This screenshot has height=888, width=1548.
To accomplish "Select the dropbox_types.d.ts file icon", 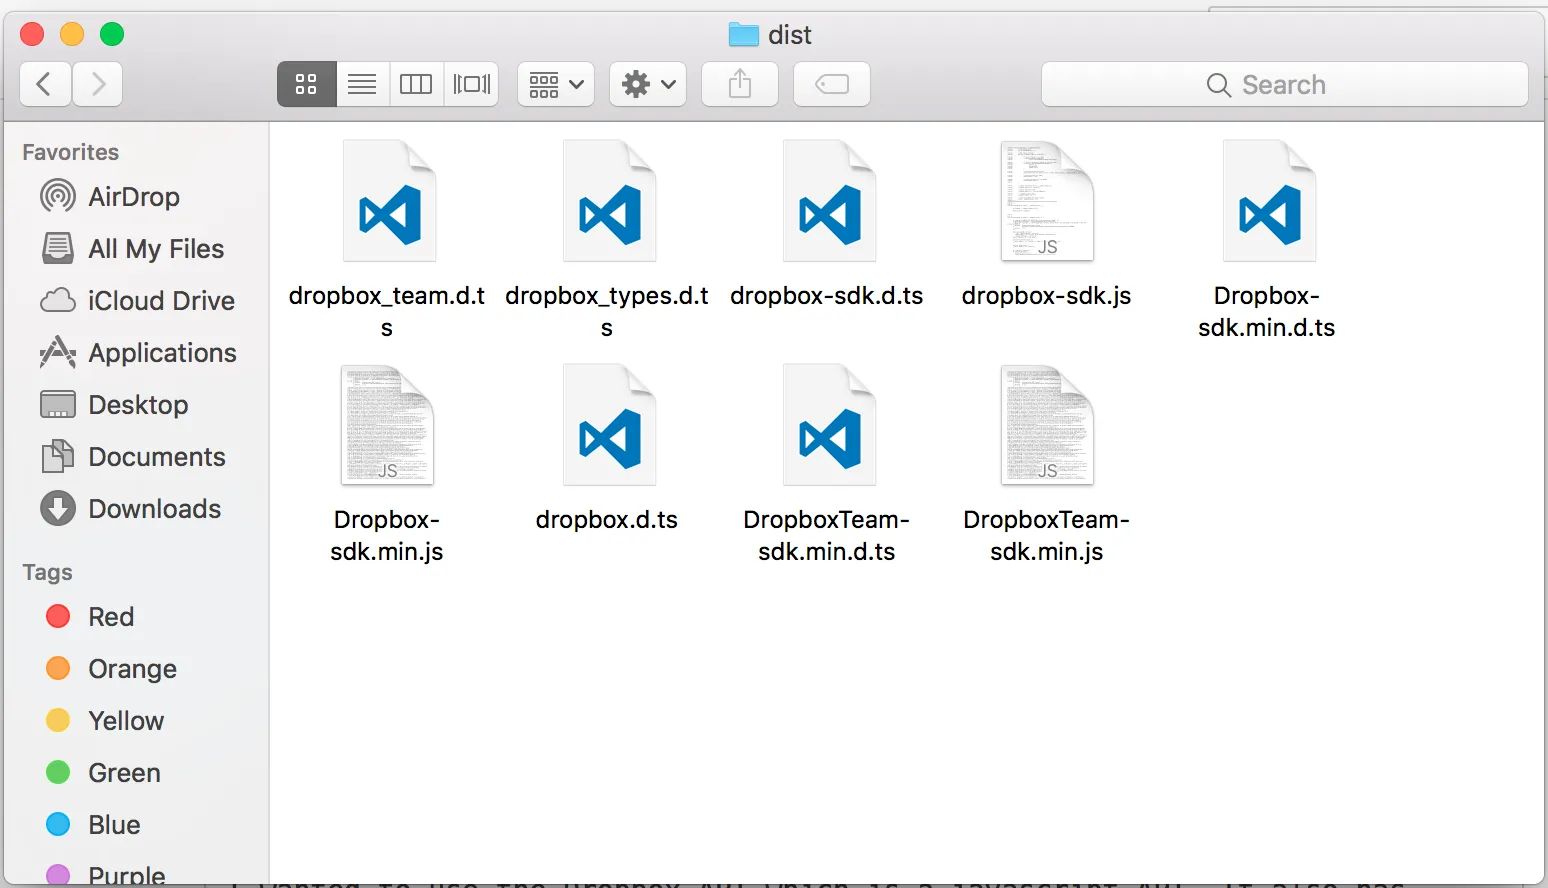I will [x=608, y=201].
